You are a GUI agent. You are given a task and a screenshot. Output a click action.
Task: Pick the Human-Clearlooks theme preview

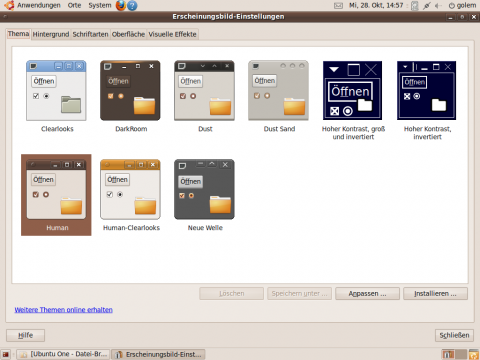pos(130,189)
